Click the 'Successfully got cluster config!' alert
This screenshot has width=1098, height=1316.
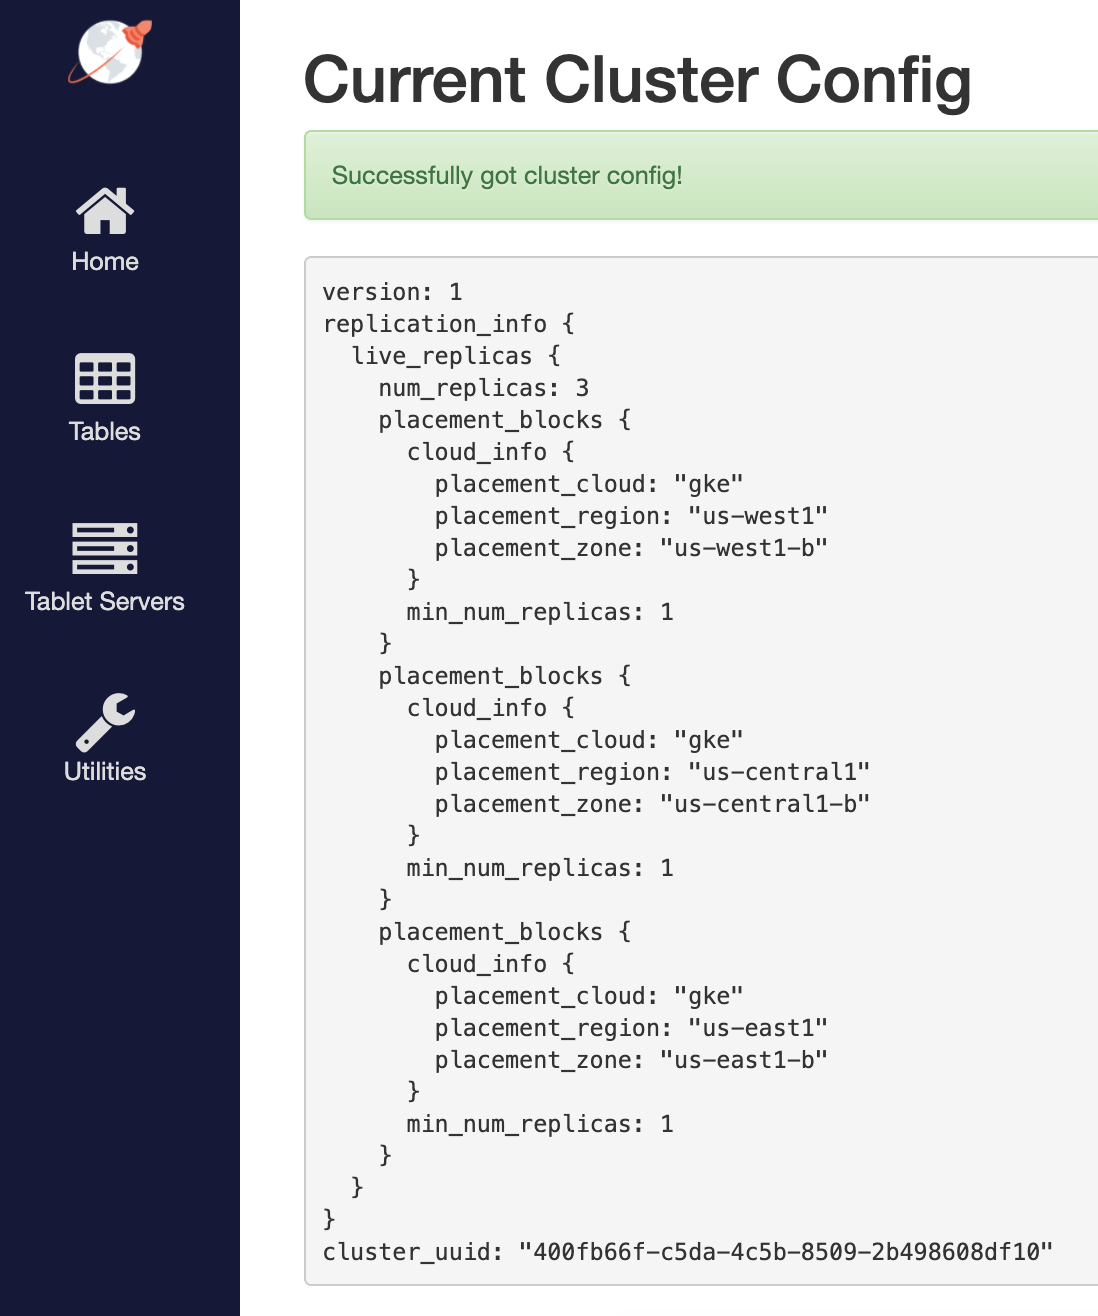(507, 176)
